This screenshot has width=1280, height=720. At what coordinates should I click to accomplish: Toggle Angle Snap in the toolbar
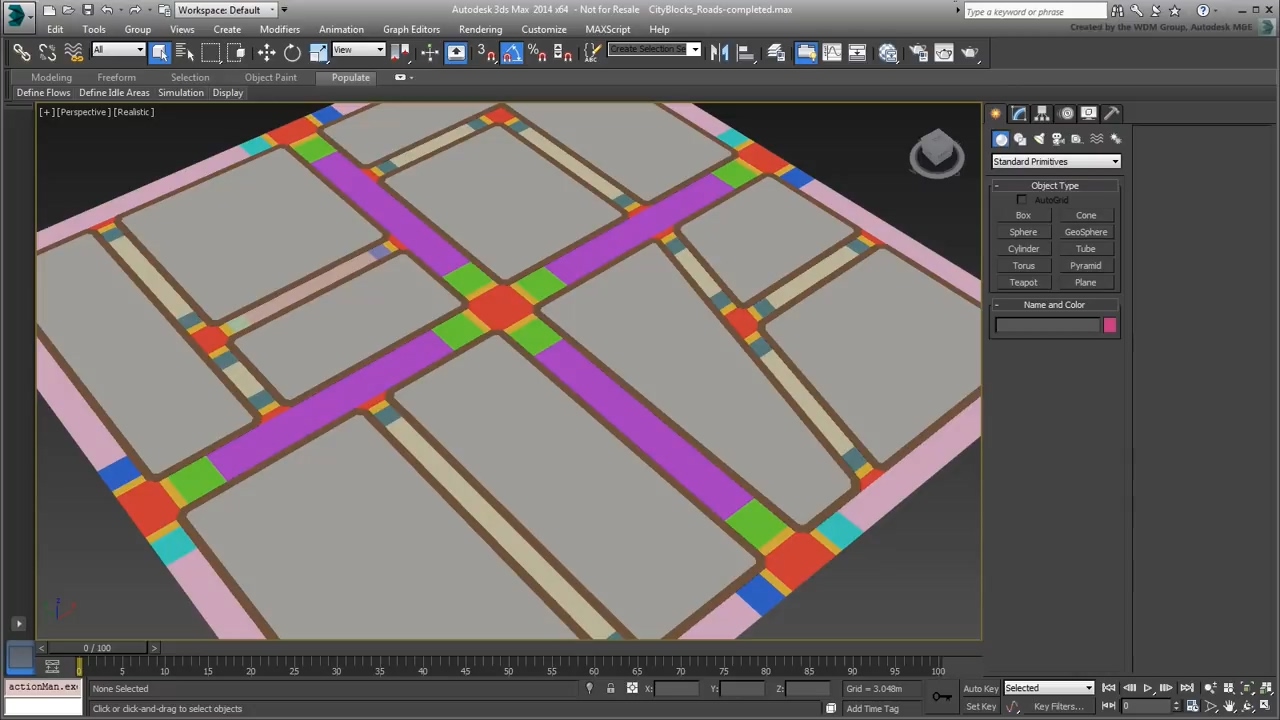coord(512,53)
